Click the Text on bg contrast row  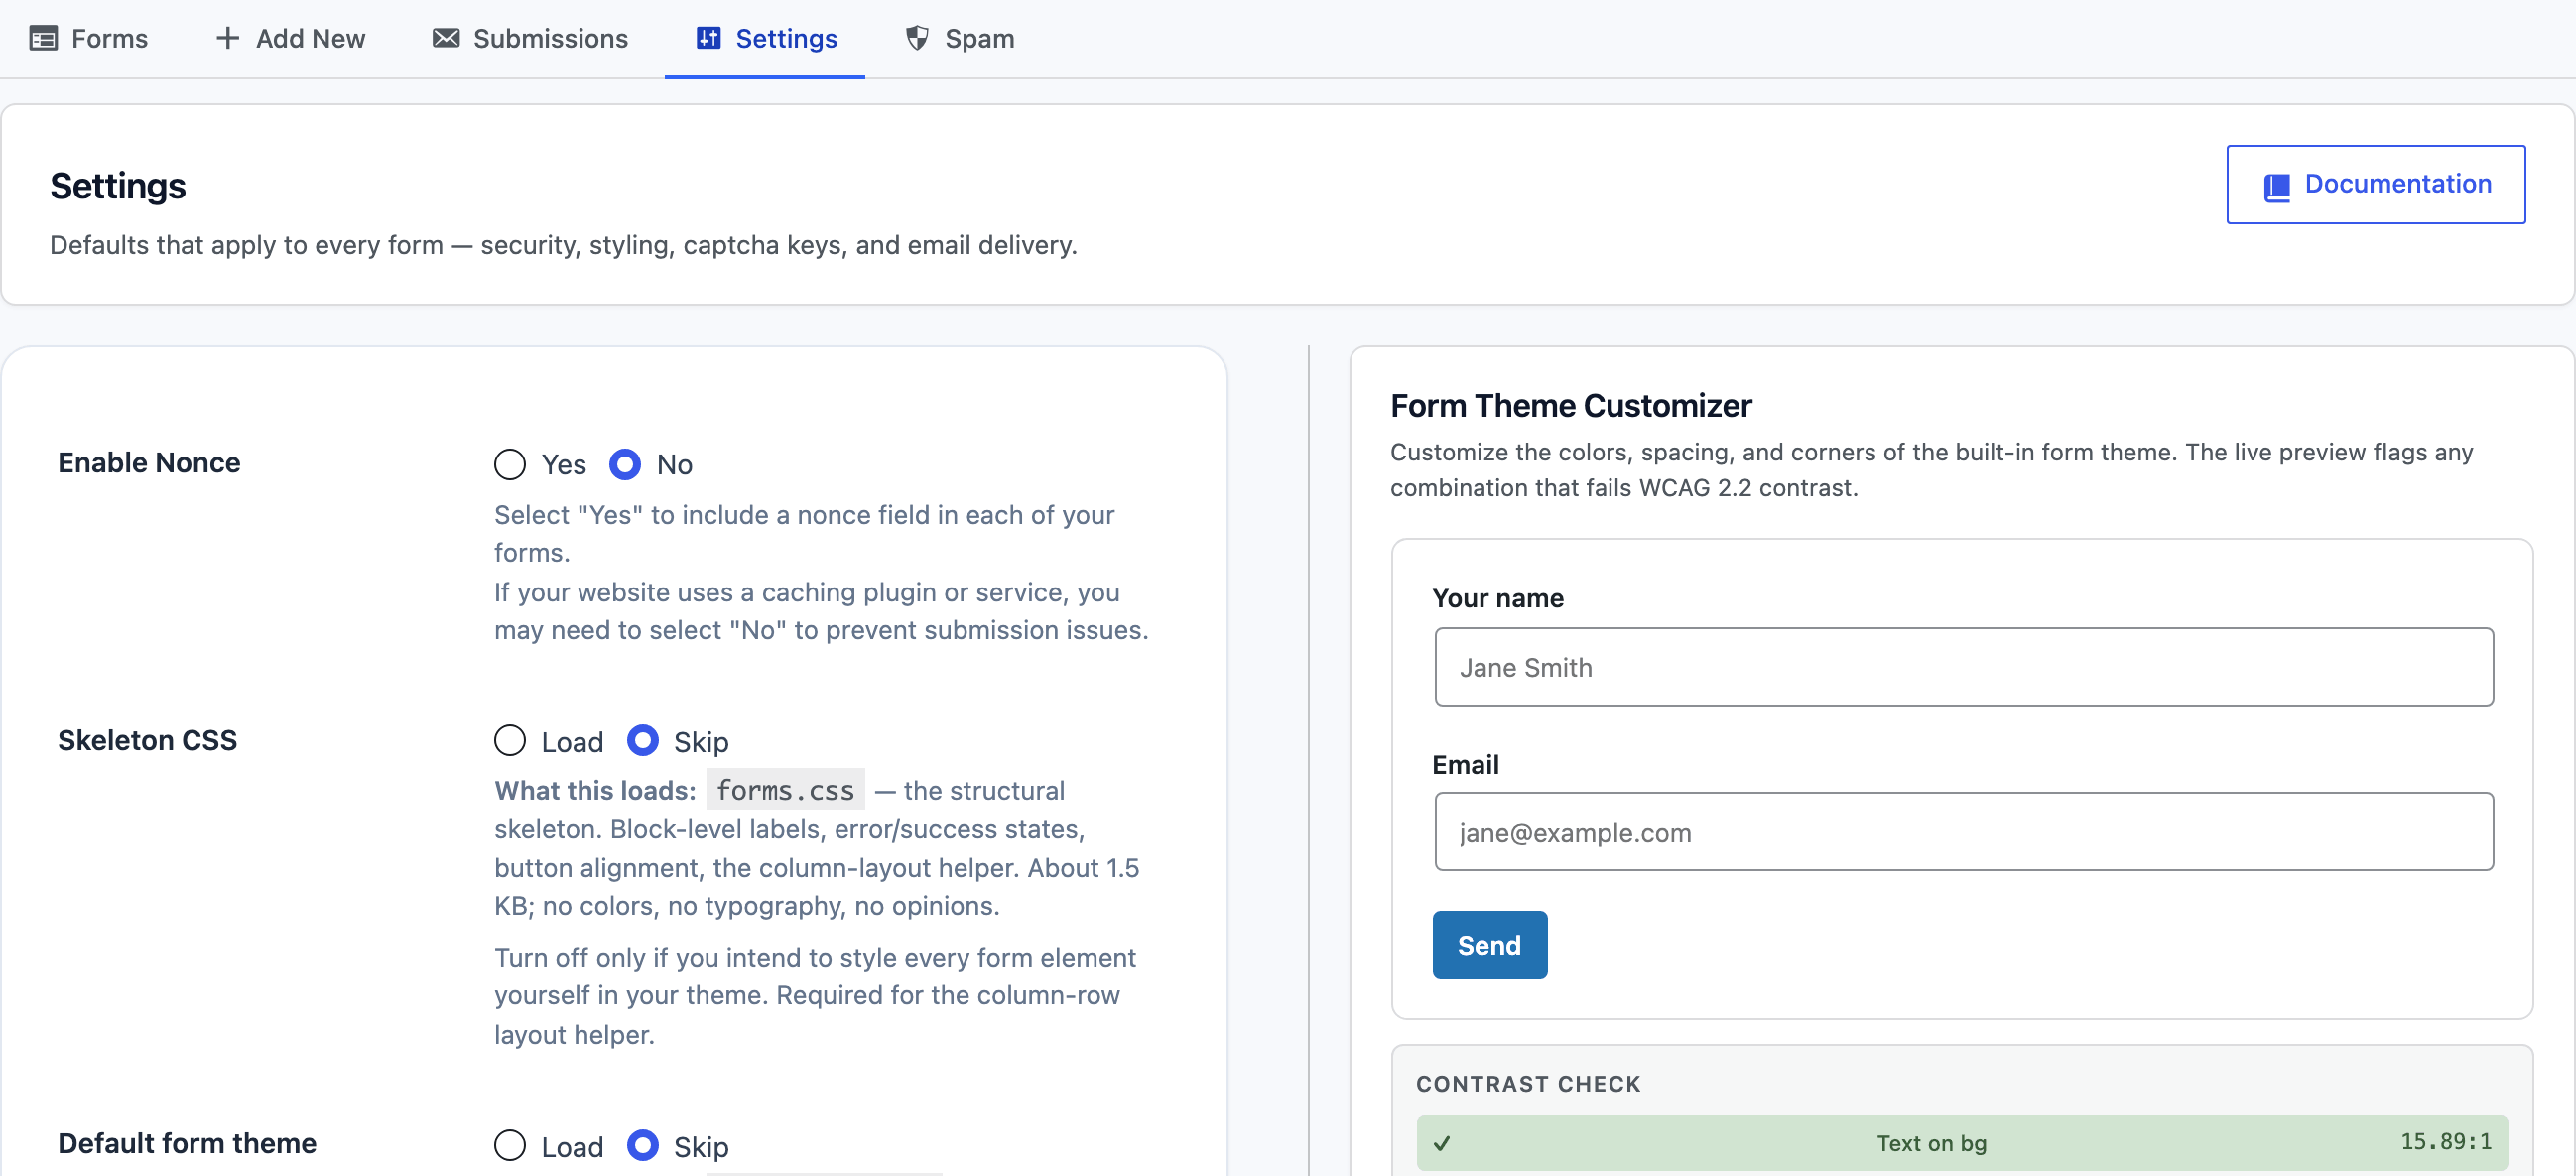tap(1962, 1143)
